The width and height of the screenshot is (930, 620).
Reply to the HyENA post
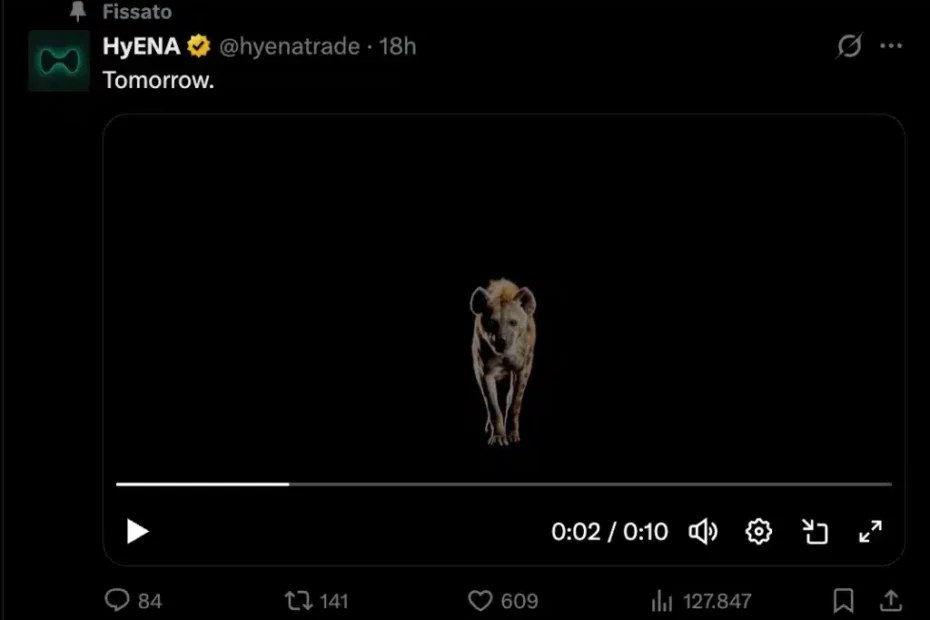tap(119, 601)
